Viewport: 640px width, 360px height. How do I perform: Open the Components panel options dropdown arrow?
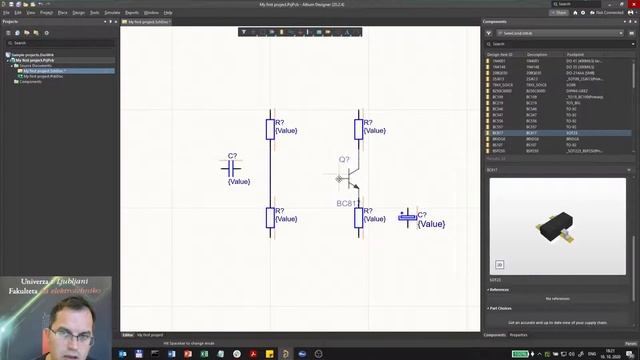[624, 22]
